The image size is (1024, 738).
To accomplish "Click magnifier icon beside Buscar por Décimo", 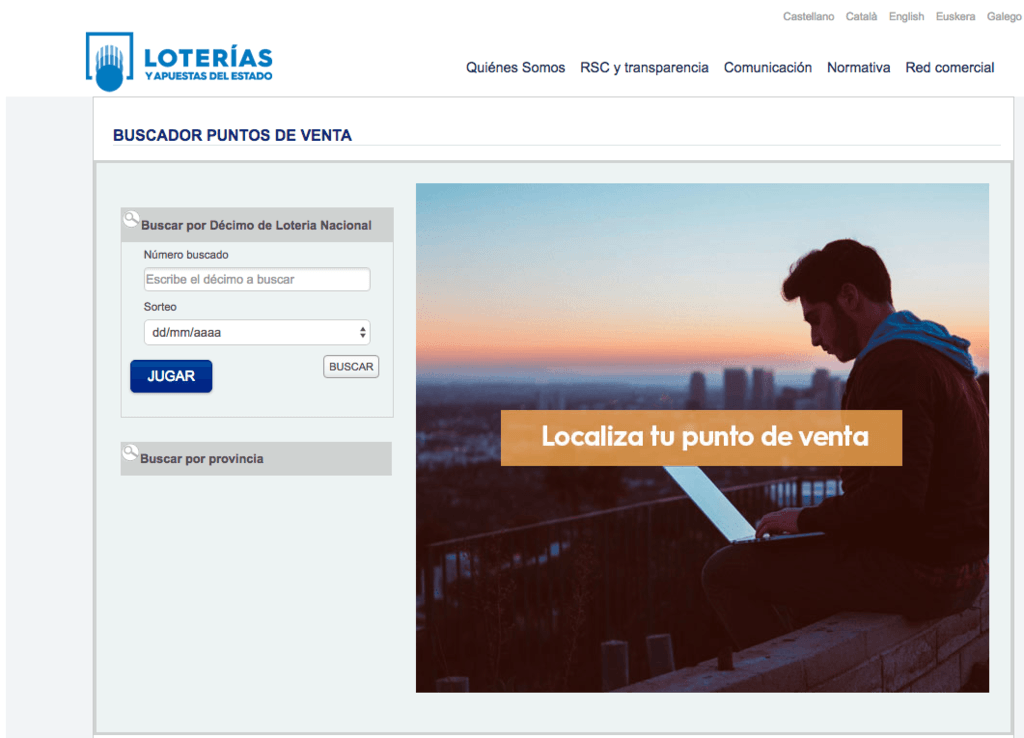I will pos(131,219).
